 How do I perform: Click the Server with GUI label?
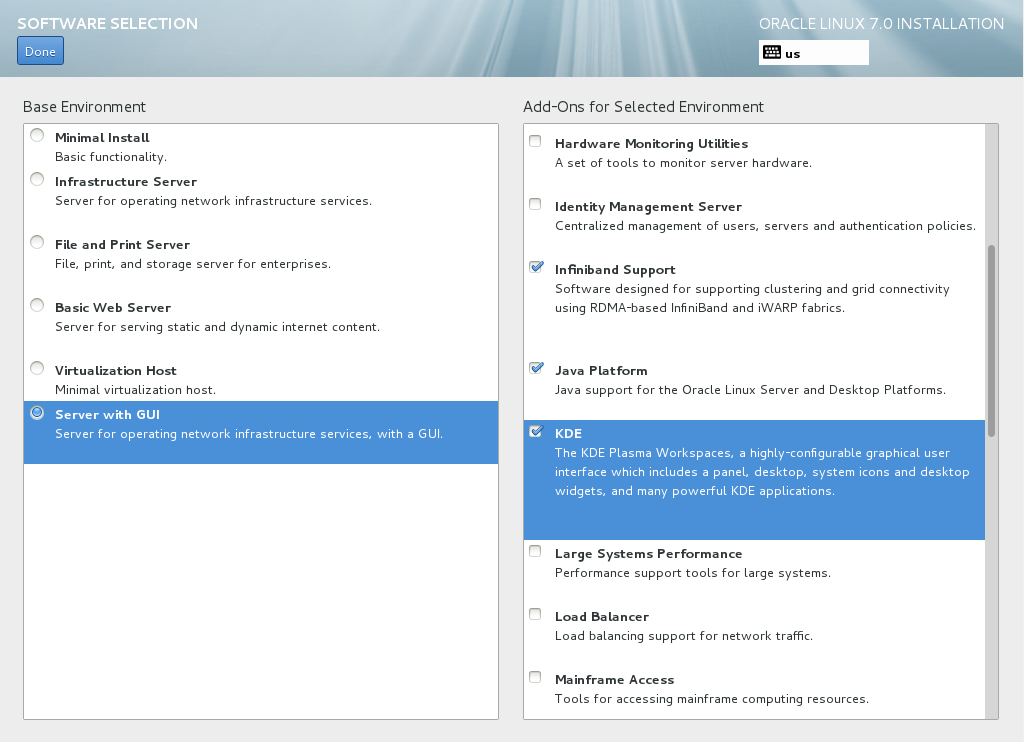tap(108, 415)
